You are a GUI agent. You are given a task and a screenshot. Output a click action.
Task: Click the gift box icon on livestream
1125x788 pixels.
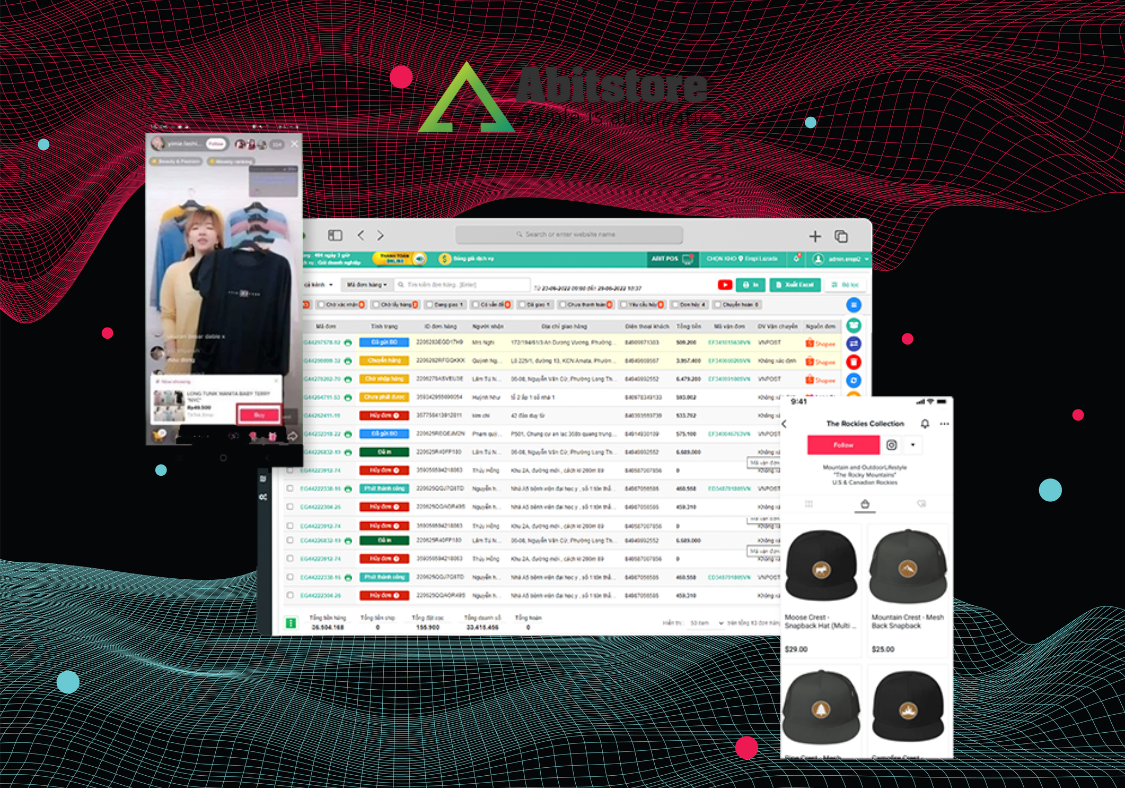(x=272, y=436)
